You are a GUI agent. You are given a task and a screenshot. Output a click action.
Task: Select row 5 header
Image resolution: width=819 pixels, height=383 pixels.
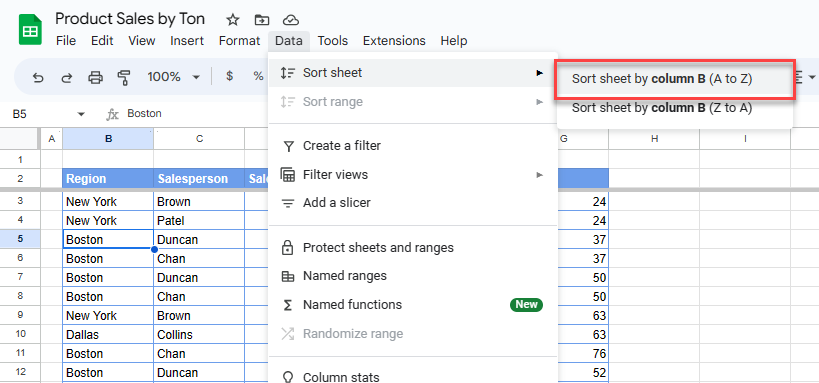(x=20, y=239)
